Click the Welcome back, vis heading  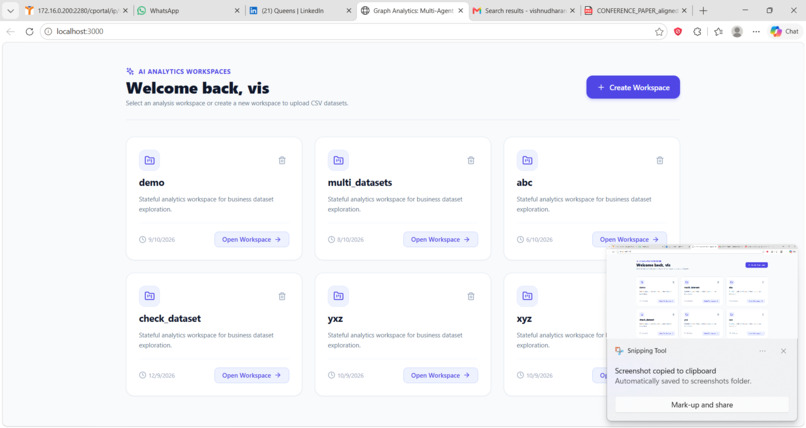click(197, 88)
